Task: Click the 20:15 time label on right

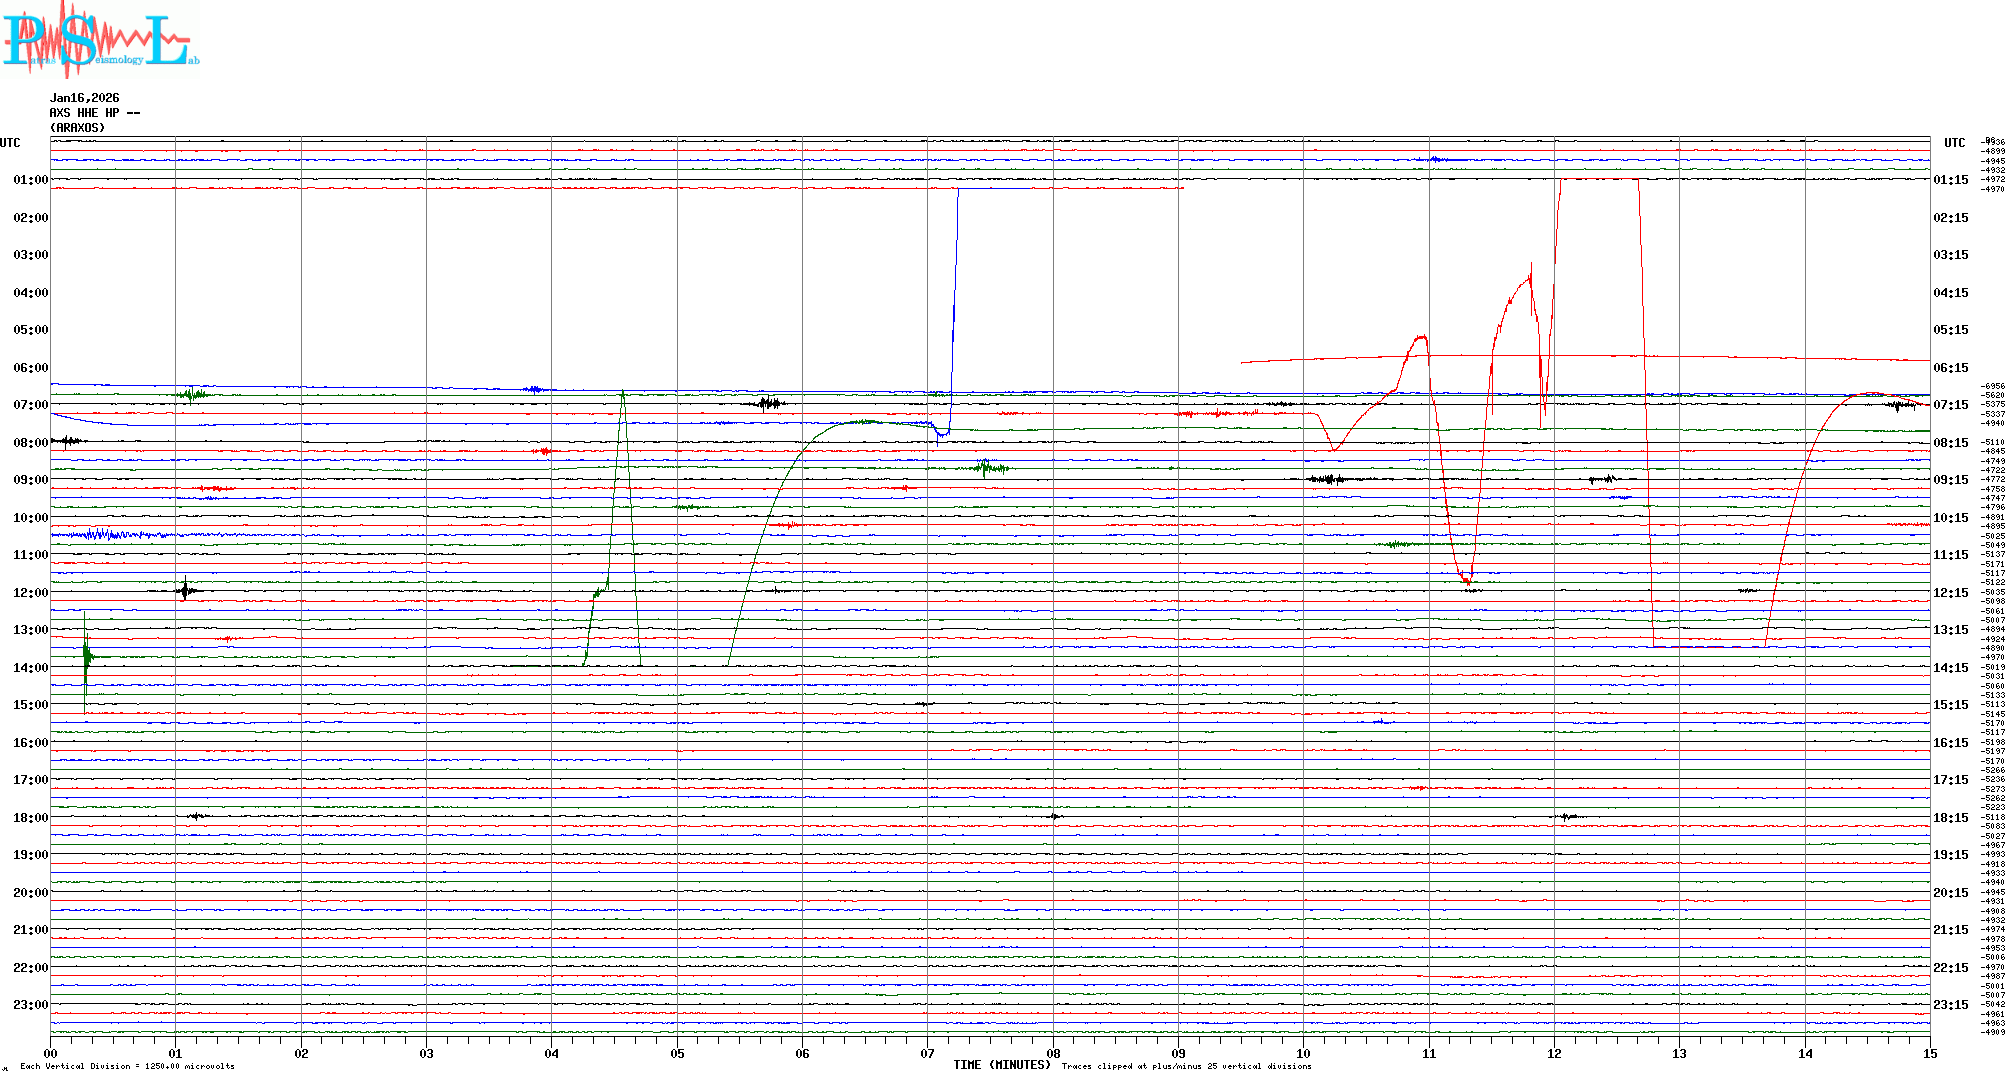Action: [x=1950, y=893]
